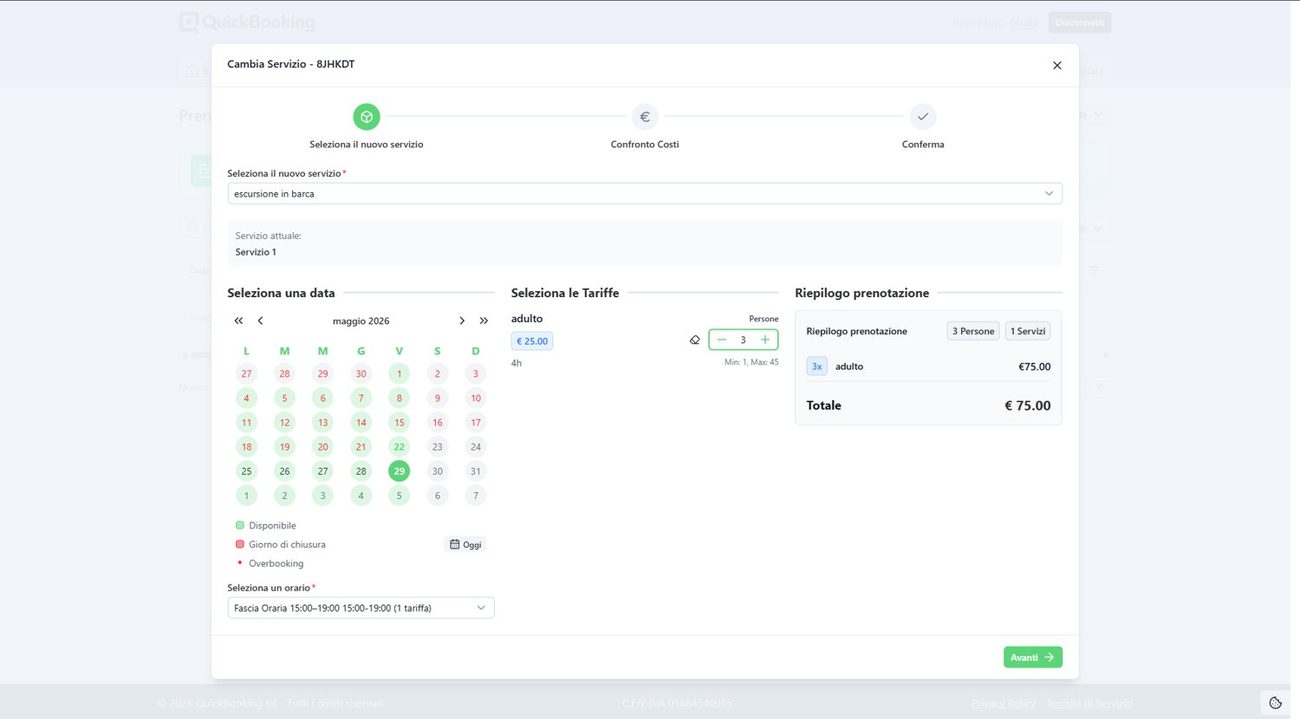The width and height of the screenshot is (1300, 719).
Task: Click Avanti to proceed
Action: [x=1033, y=657]
